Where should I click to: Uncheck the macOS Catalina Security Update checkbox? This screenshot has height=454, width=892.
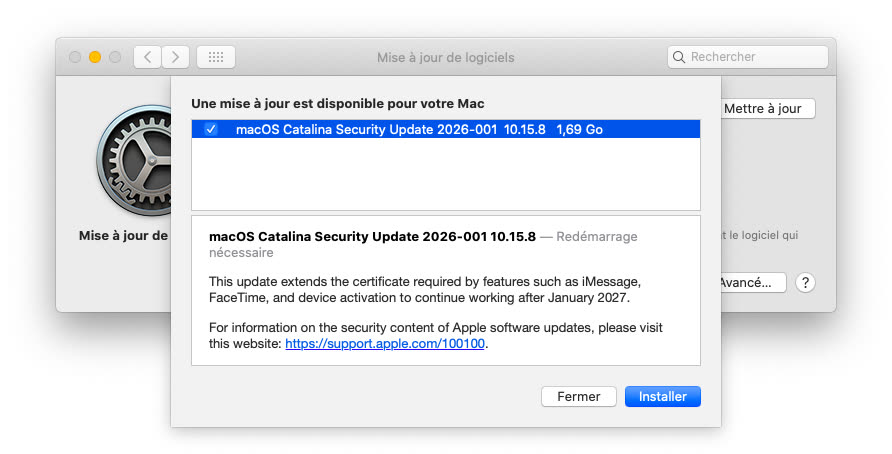[x=210, y=129]
